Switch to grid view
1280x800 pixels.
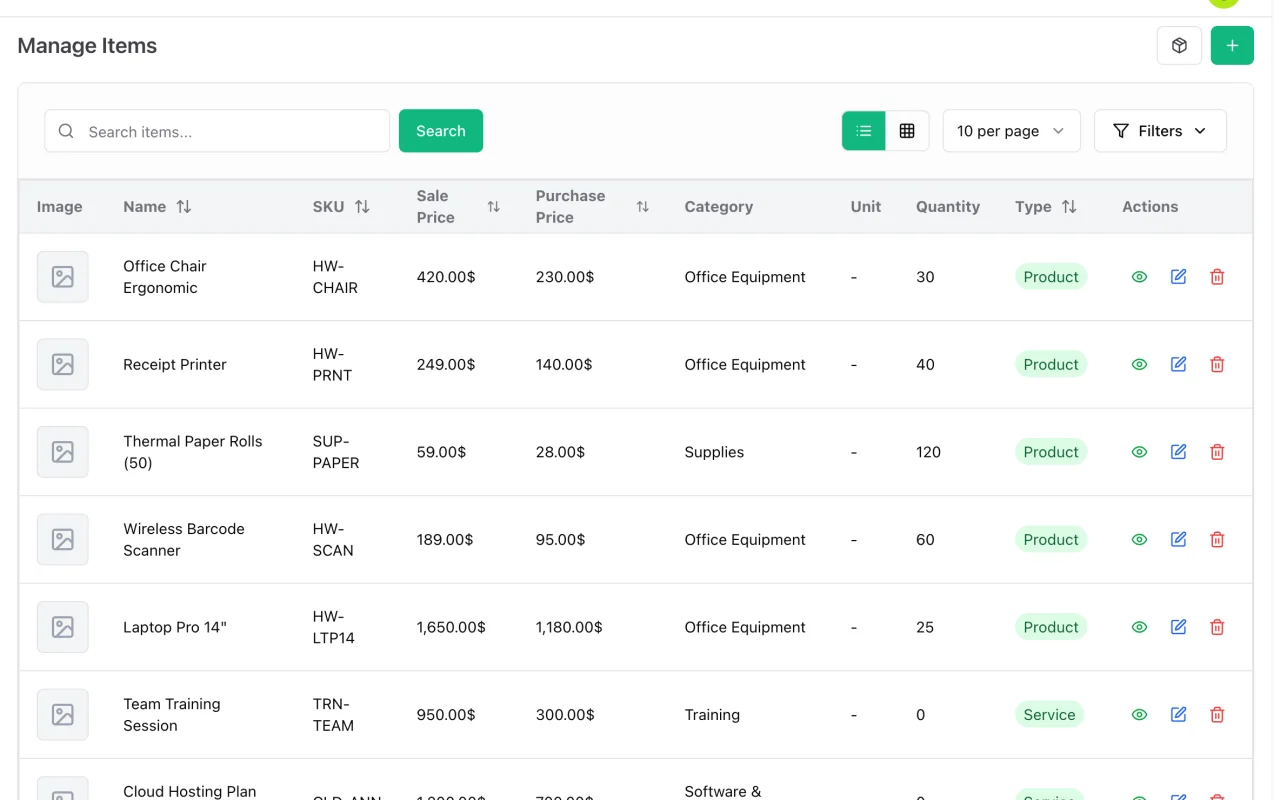pyautogui.click(x=907, y=131)
